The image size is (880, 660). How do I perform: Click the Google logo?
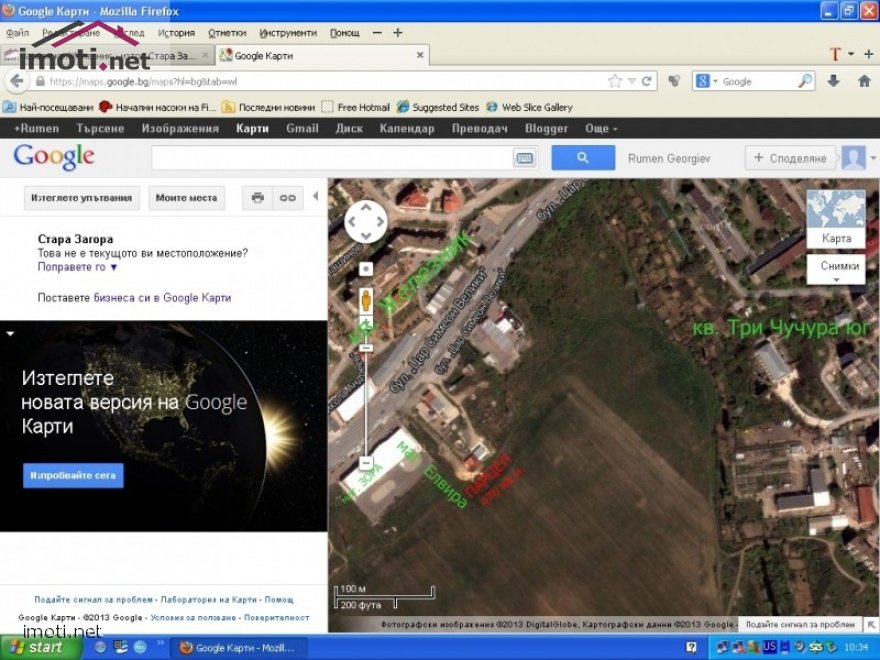tap(54, 157)
